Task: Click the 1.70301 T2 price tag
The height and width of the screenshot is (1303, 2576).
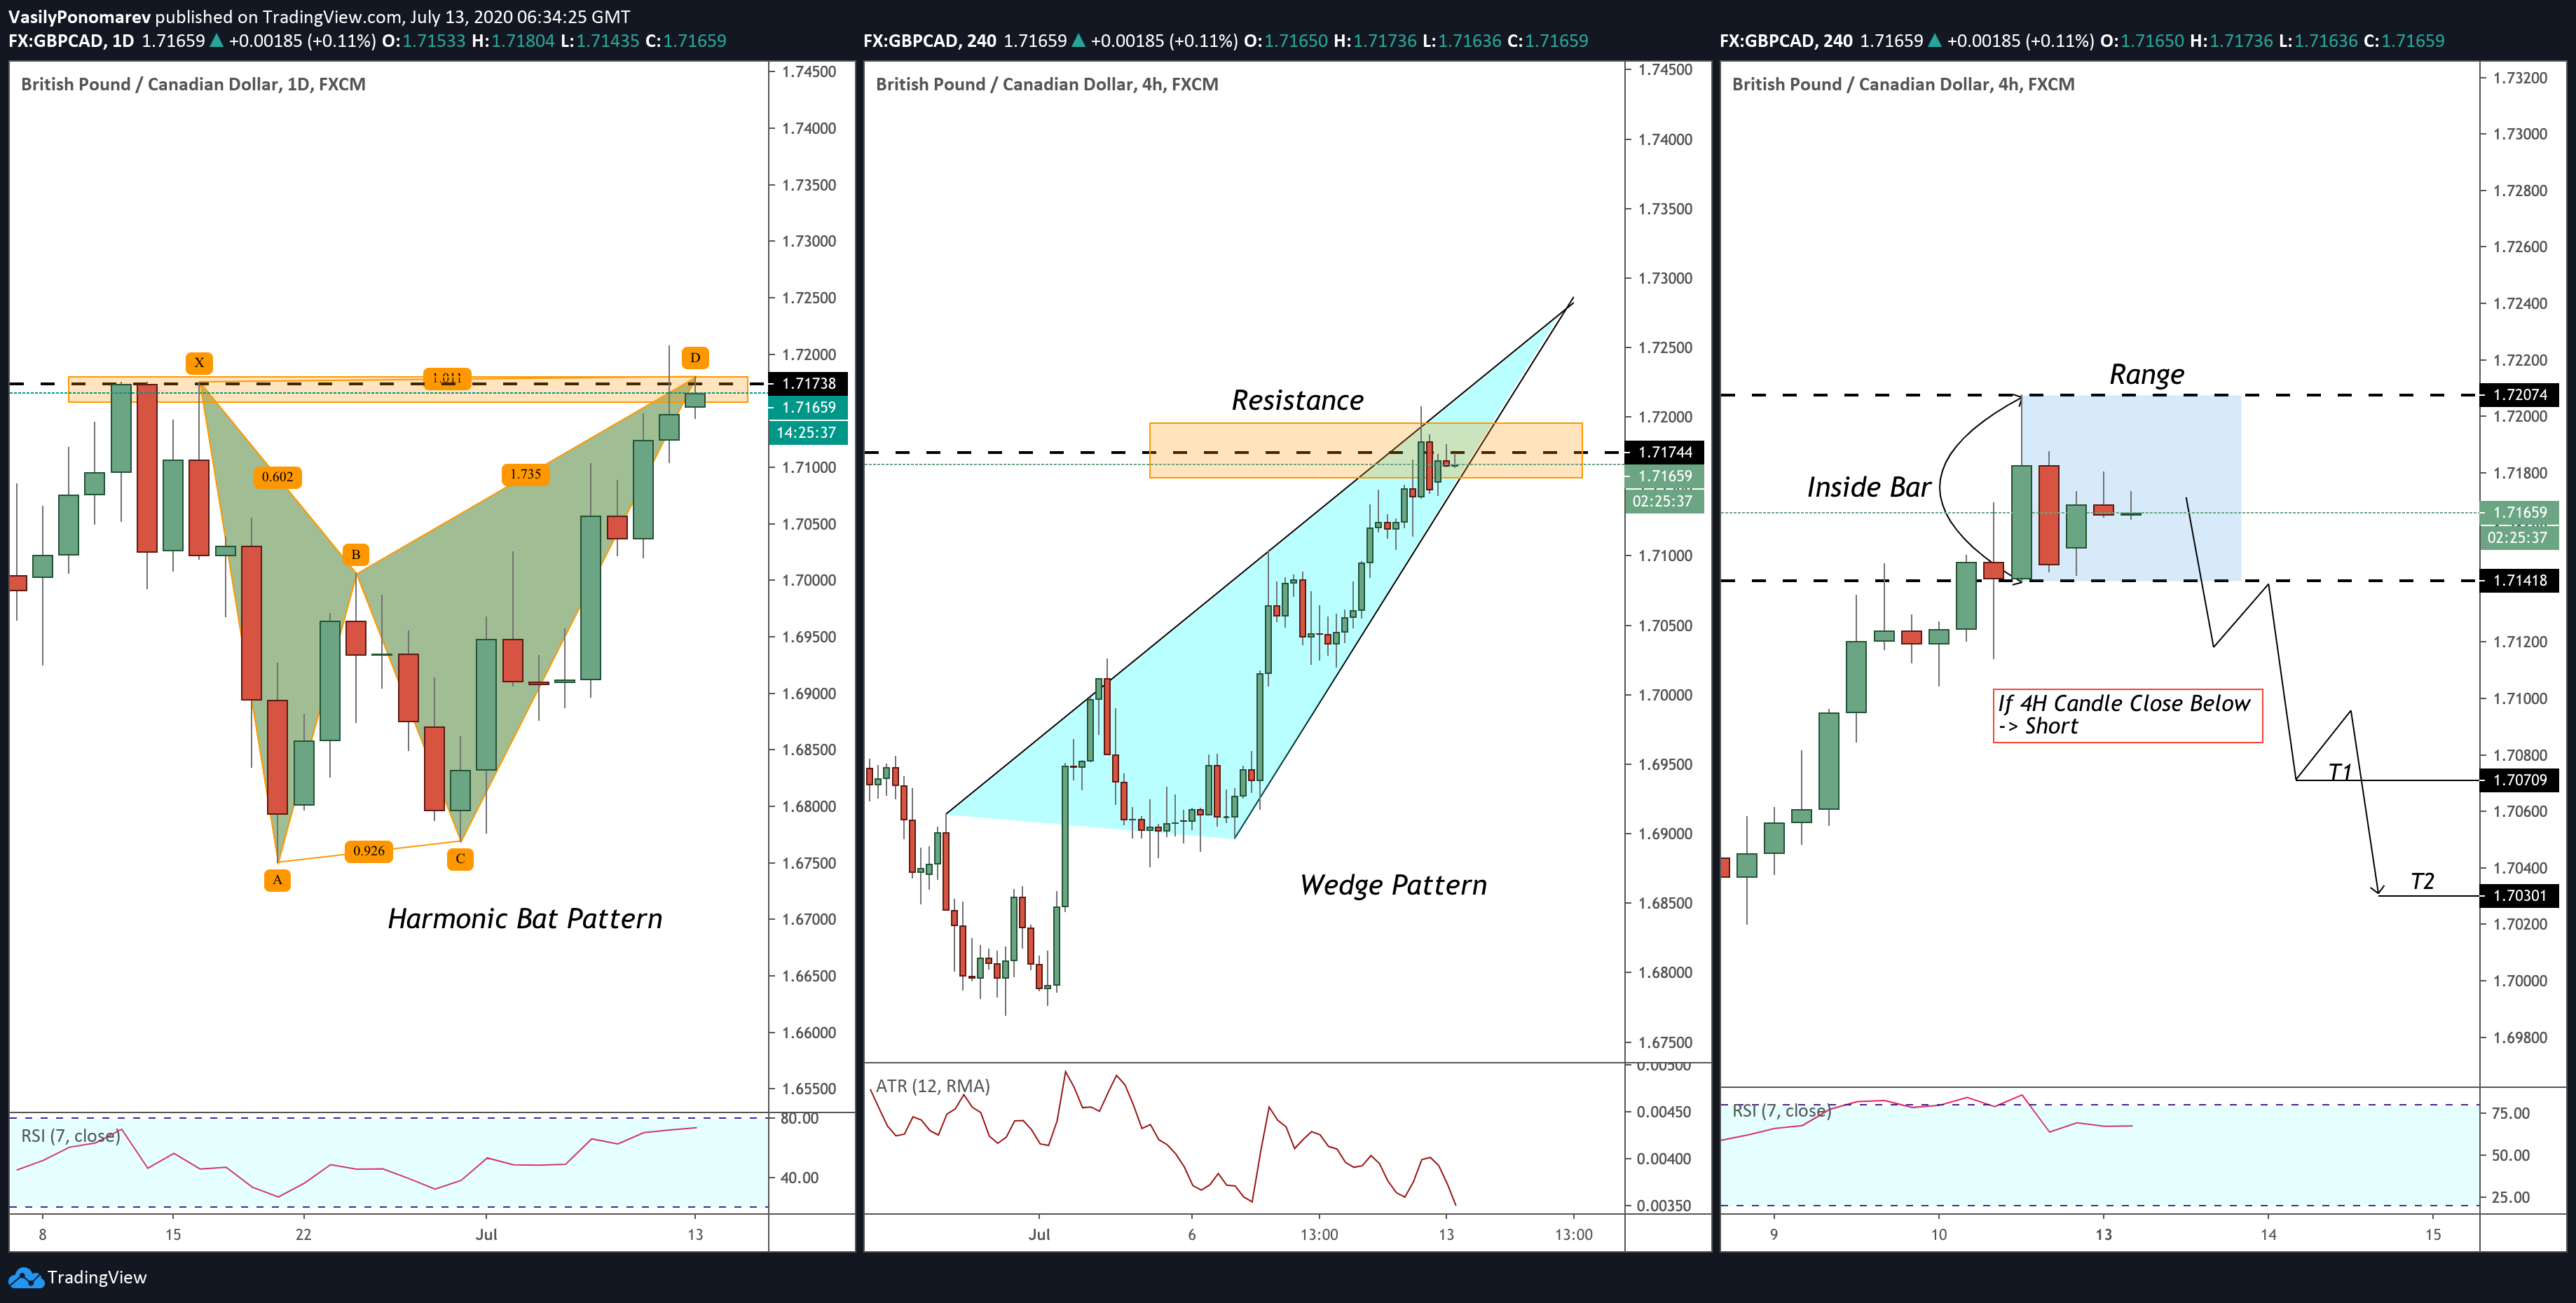Action: click(x=2520, y=895)
